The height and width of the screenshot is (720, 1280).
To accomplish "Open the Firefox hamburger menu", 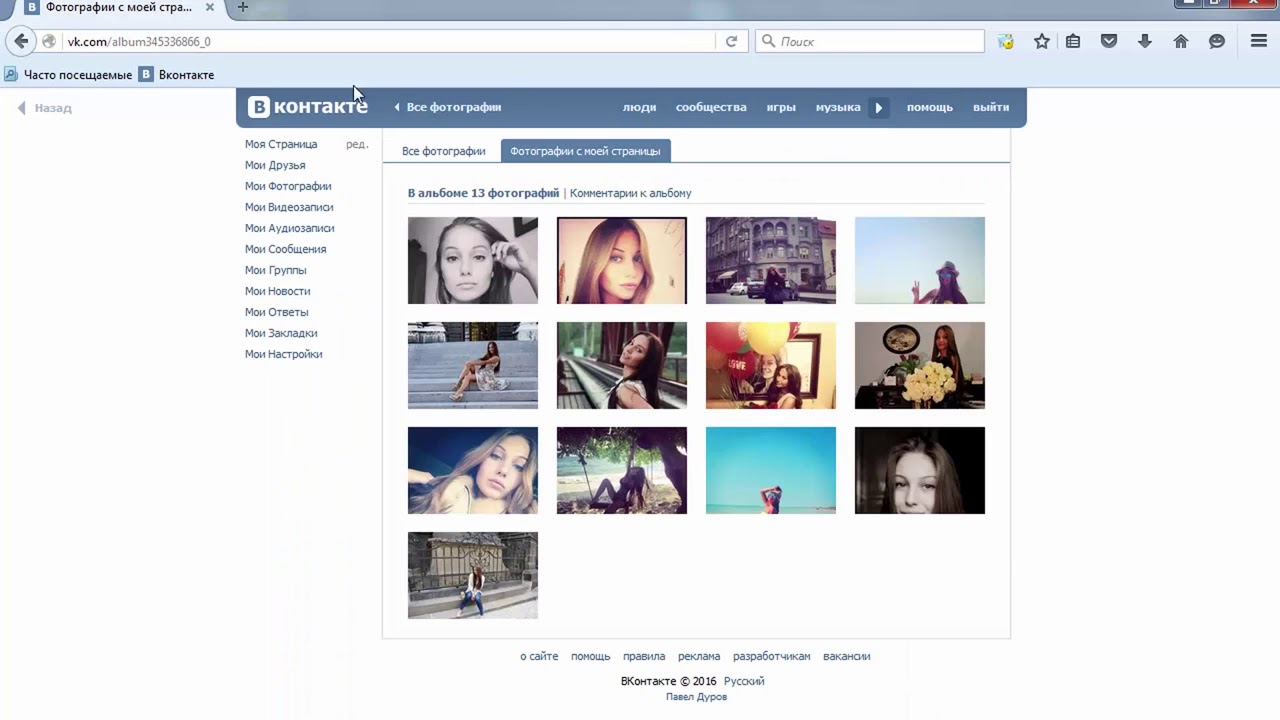I will click(1259, 41).
